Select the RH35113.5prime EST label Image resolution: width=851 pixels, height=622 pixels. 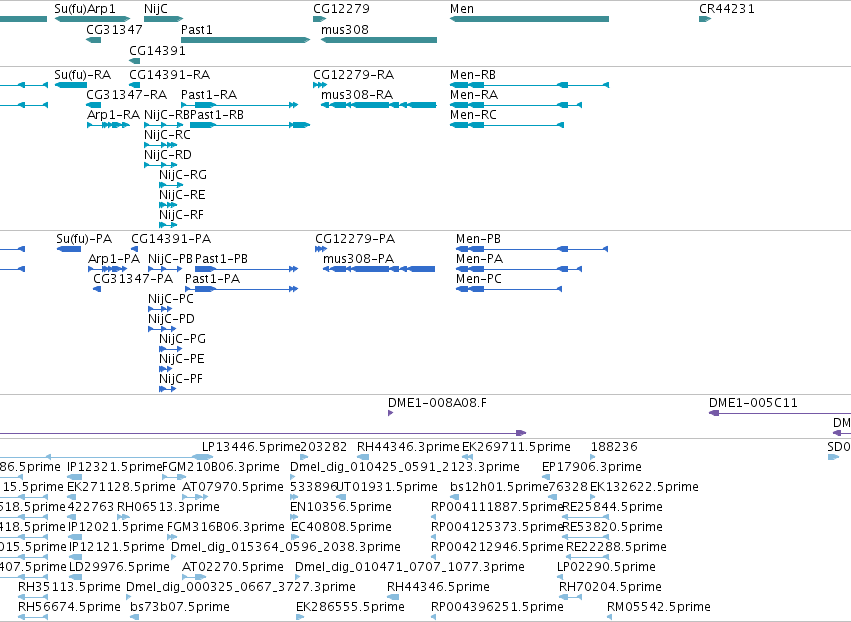tap(69, 587)
